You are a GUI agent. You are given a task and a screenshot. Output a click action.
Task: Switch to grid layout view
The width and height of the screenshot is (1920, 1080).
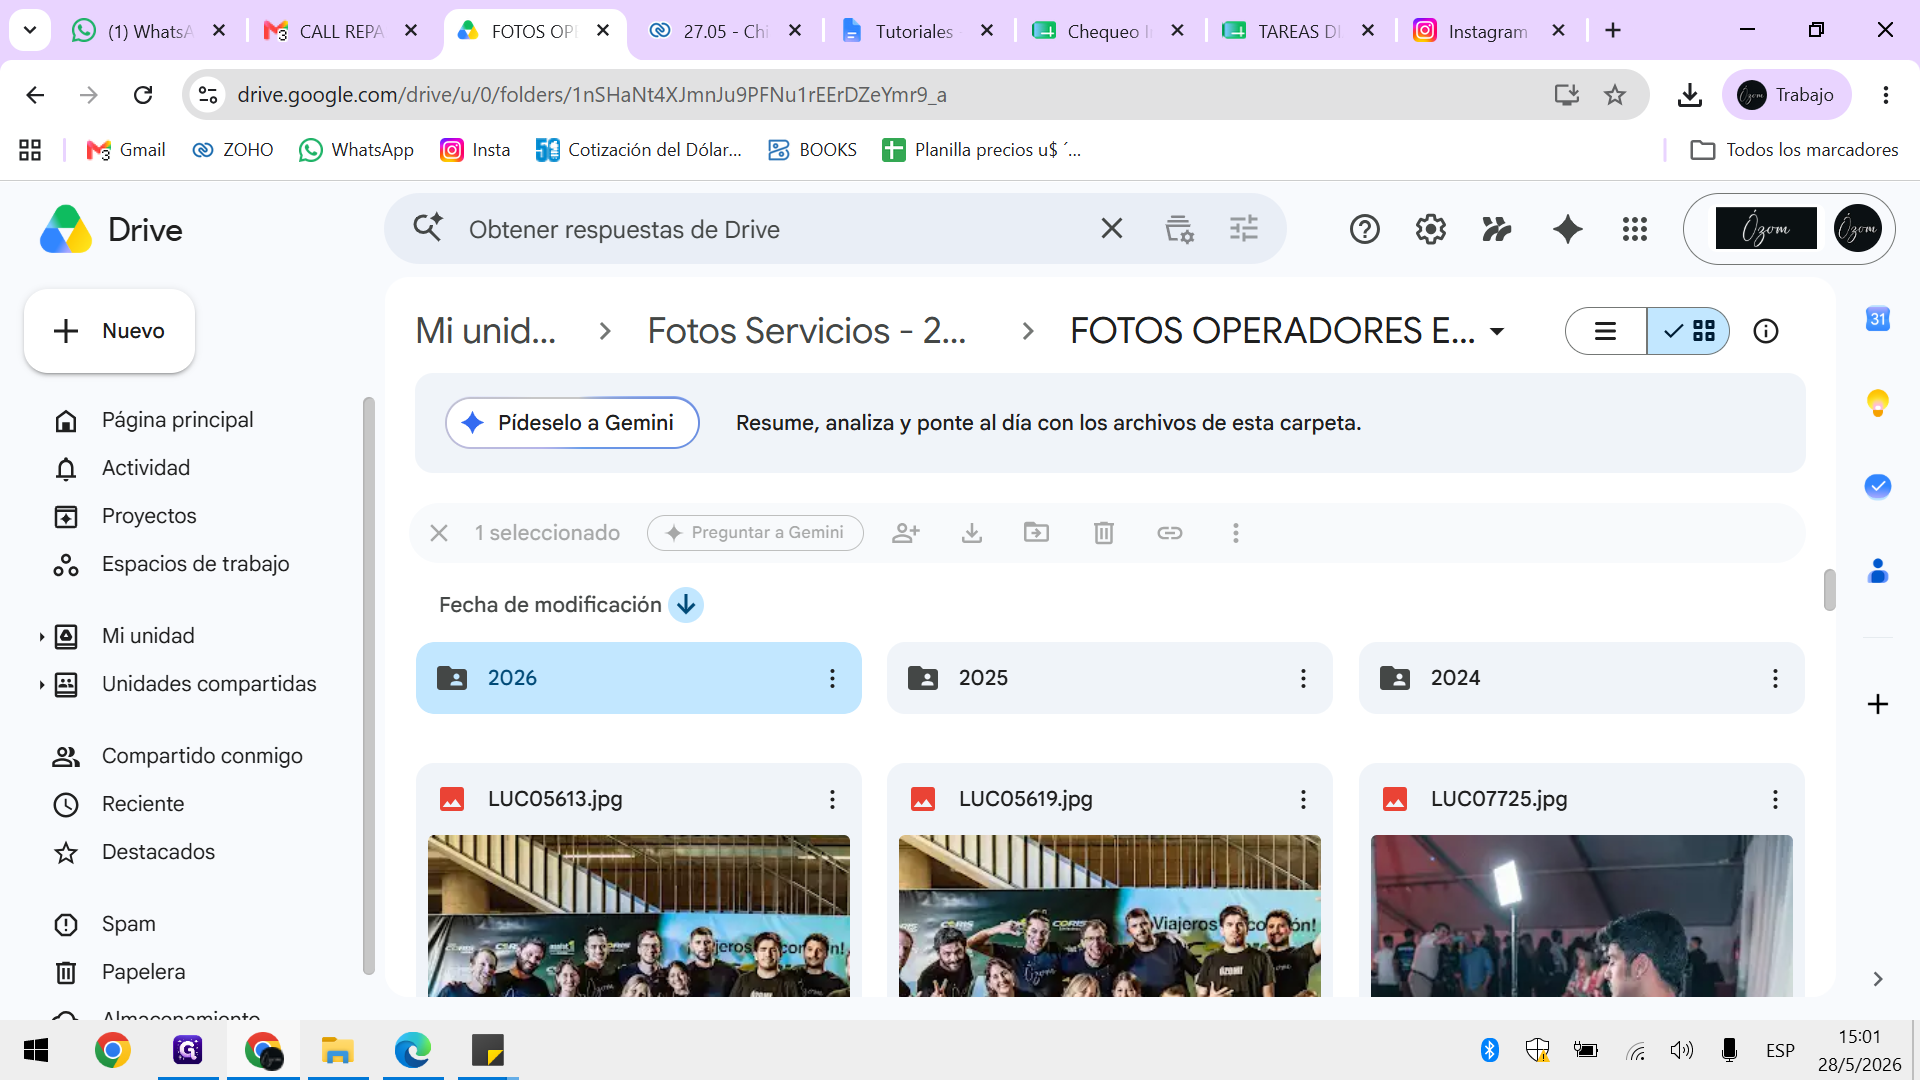click(1688, 331)
